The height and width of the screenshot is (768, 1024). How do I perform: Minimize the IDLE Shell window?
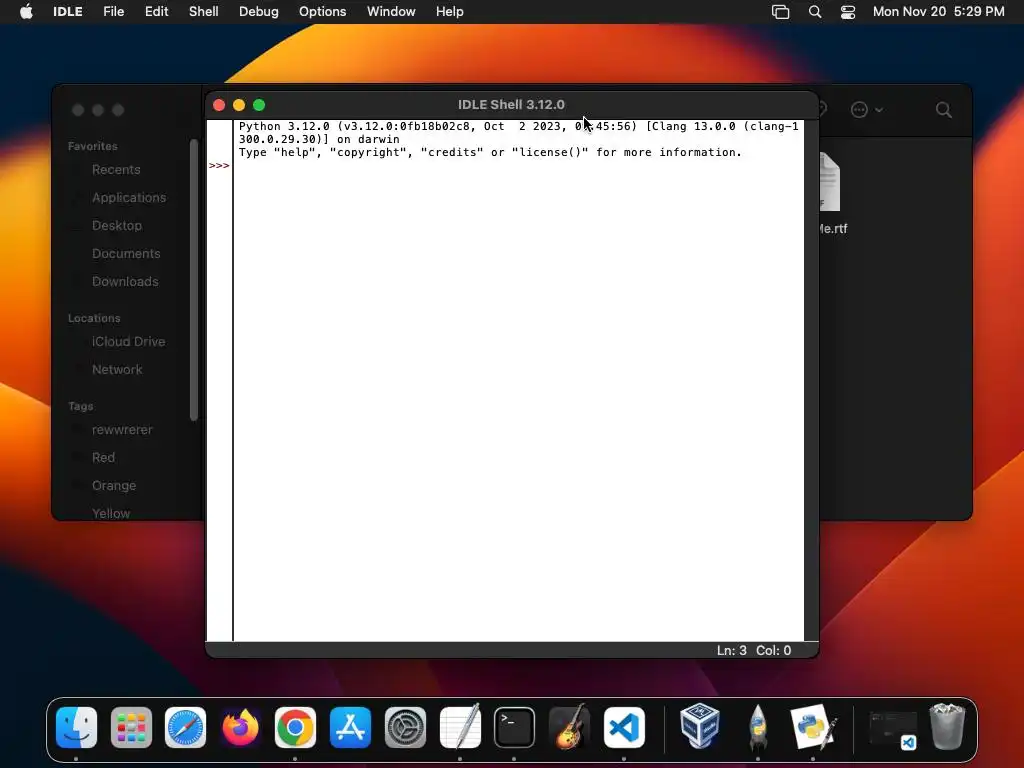coord(239,105)
